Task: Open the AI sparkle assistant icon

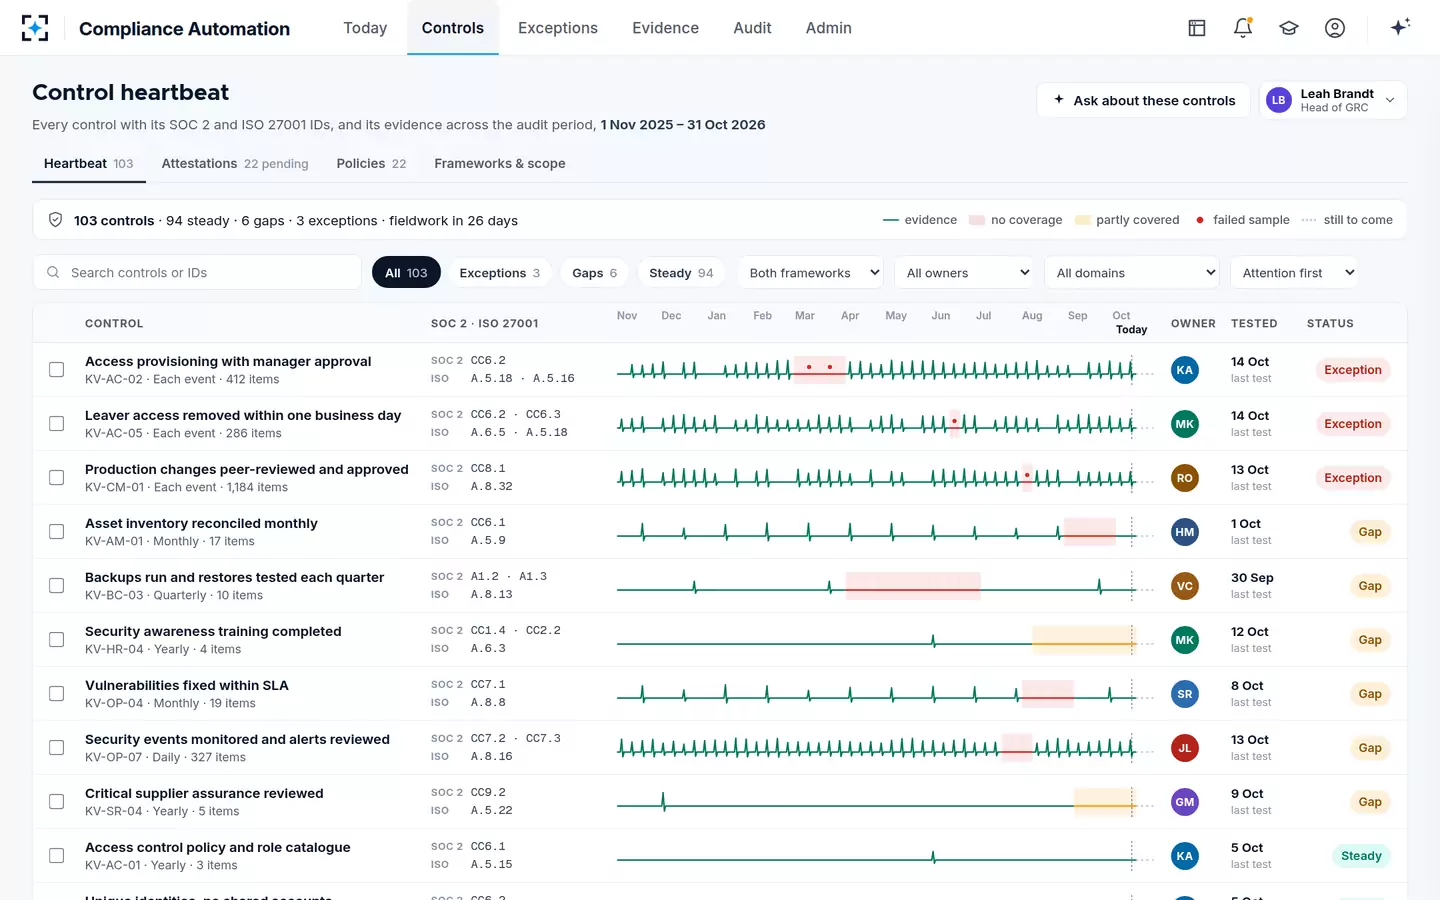Action: click(x=1400, y=27)
